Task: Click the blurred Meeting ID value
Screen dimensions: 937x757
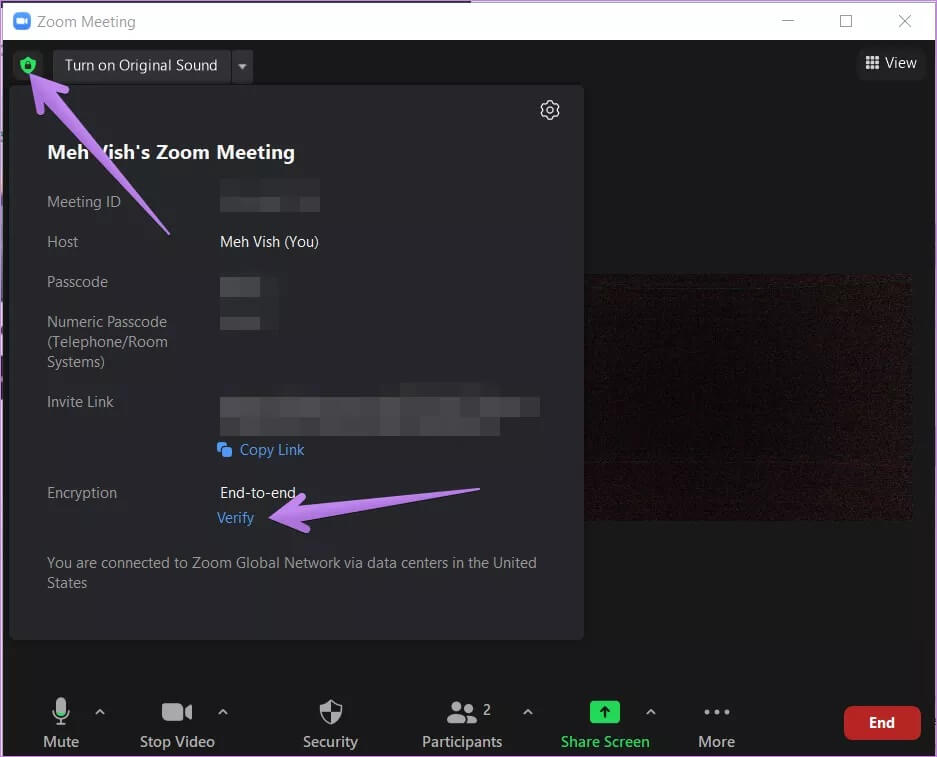Action: (270, 195)
